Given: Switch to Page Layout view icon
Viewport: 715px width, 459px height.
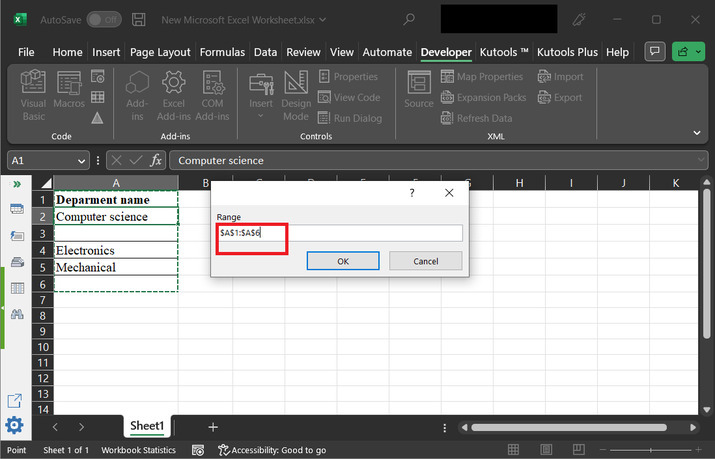Looking at the screenshot, I should tap(546, 449).
